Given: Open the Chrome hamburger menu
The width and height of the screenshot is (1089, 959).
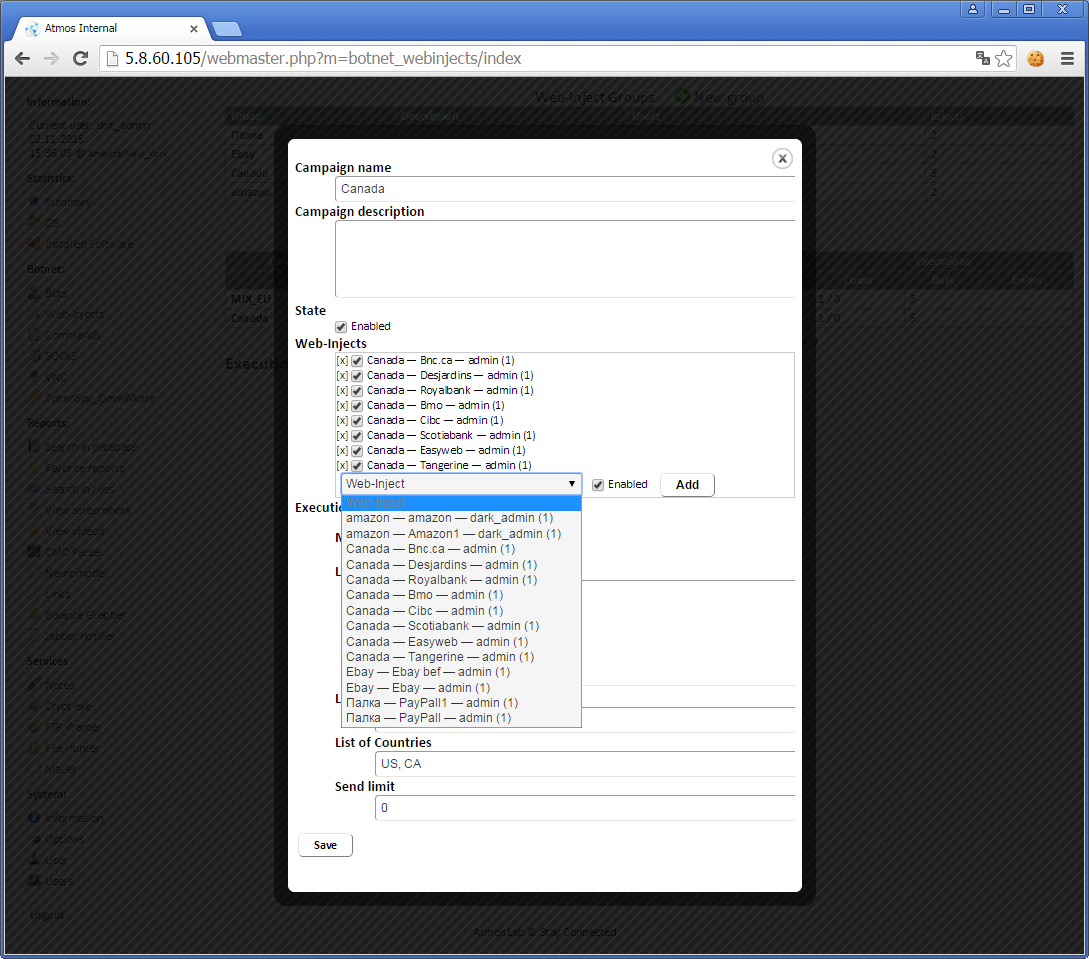Looking at the screenshot, I should (1067, 58).
